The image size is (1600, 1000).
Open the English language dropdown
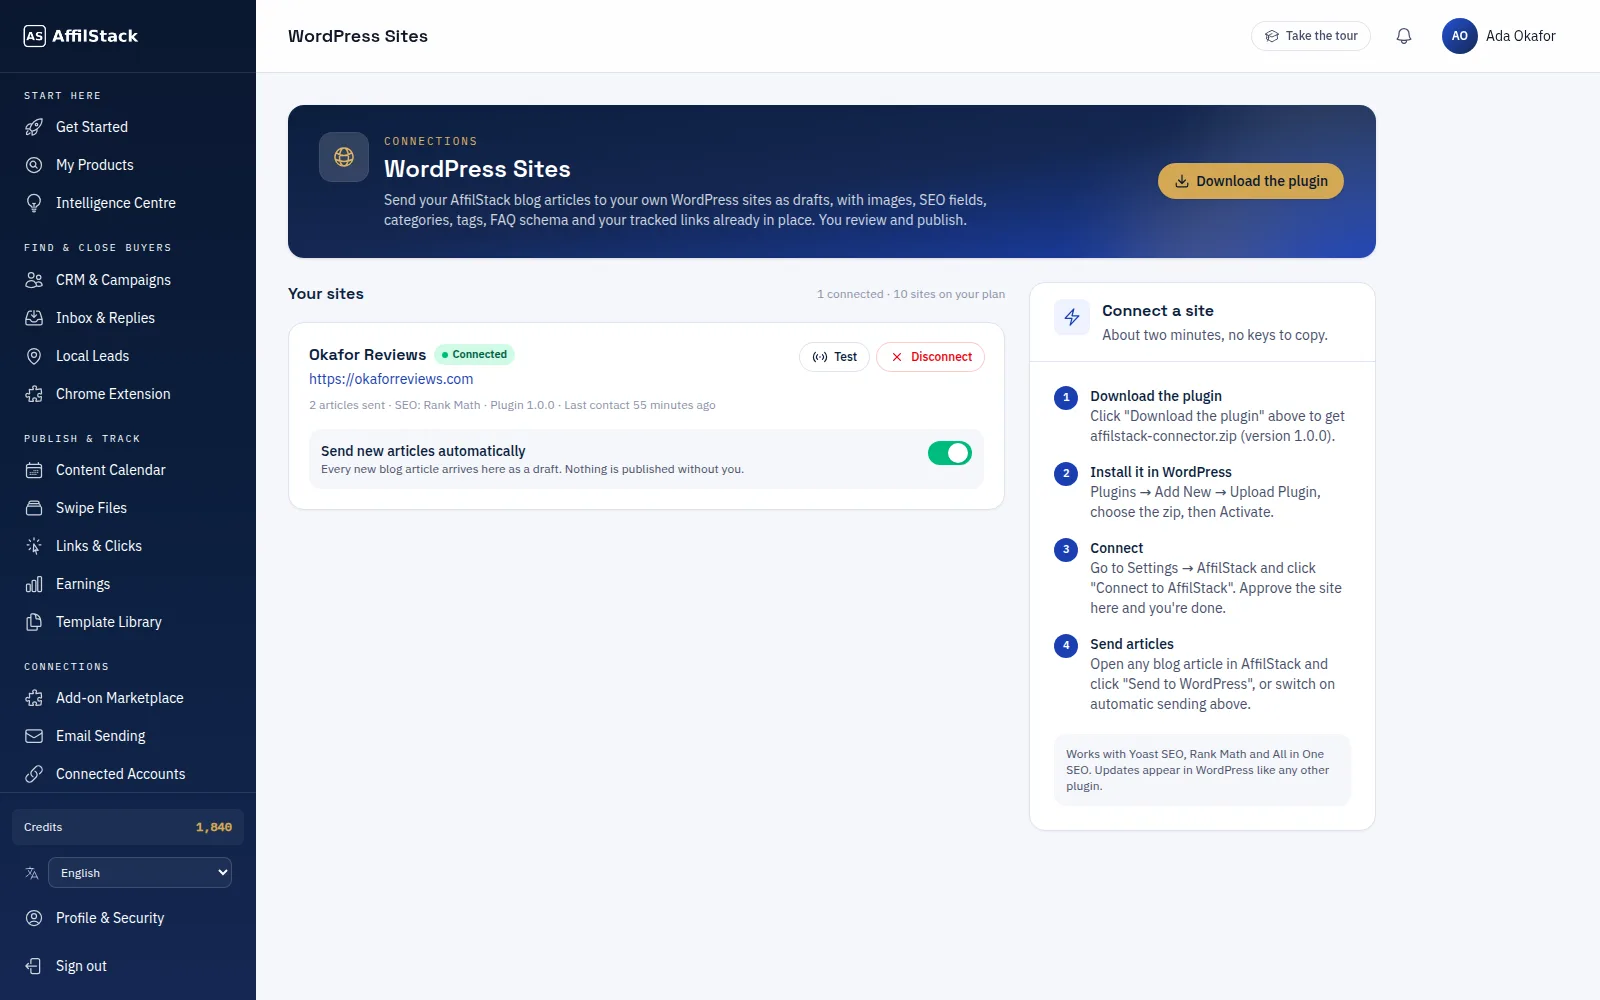140,873
